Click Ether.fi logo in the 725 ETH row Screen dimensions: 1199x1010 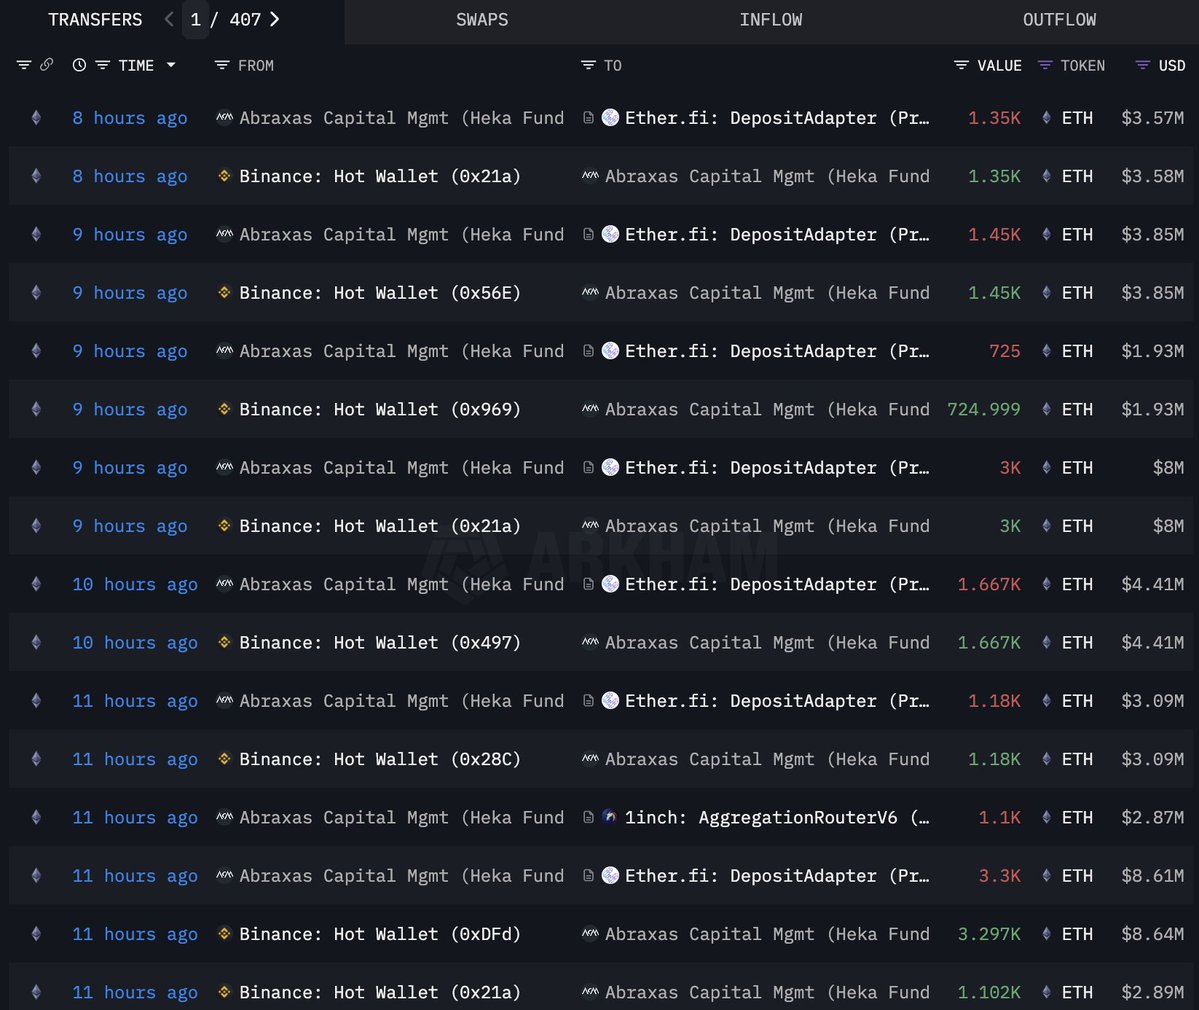pyautogui.click(x=610, y=350)
